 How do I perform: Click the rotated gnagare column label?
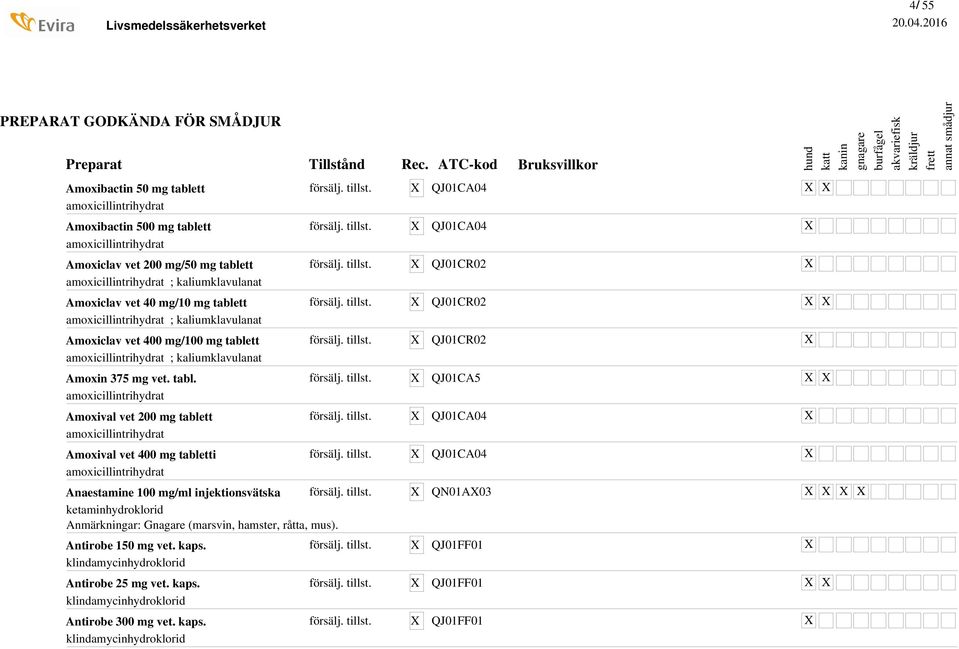[861, 151]
